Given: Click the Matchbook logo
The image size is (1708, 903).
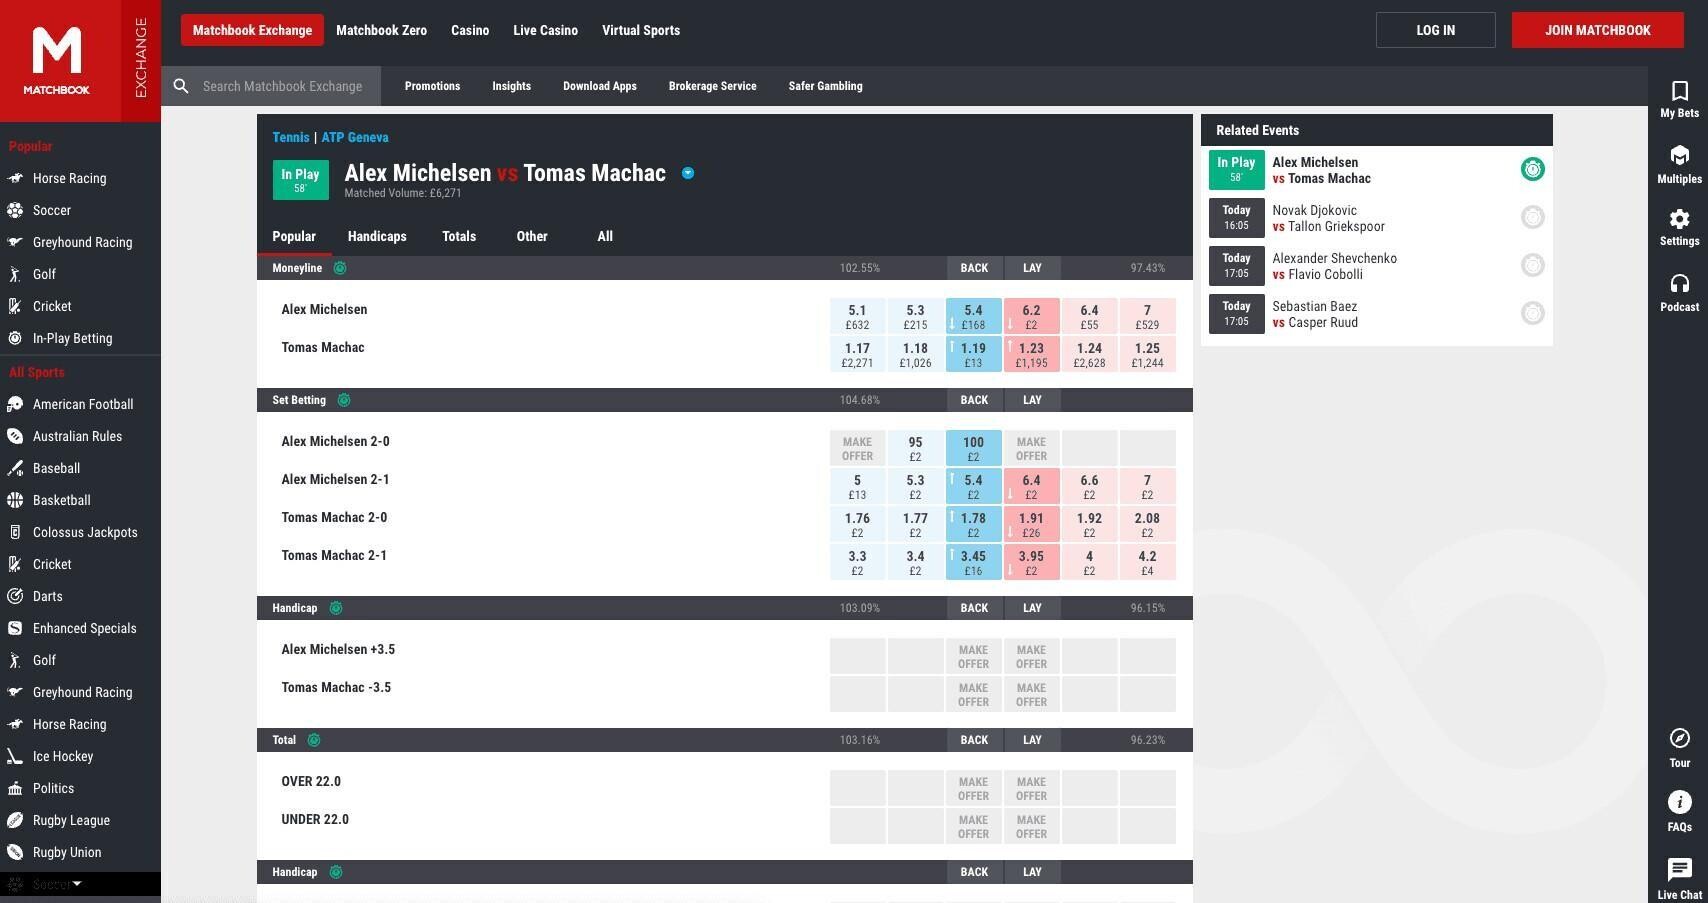Looking at the screenshot, I should click(x=57, y=61).
